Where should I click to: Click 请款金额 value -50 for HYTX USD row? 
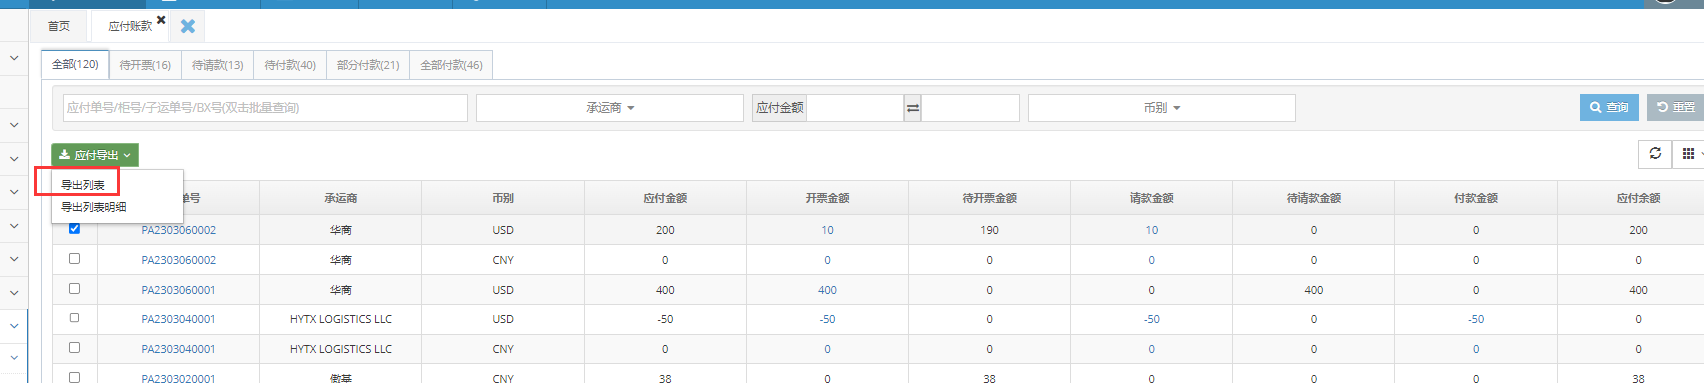tap(1151, 319)
